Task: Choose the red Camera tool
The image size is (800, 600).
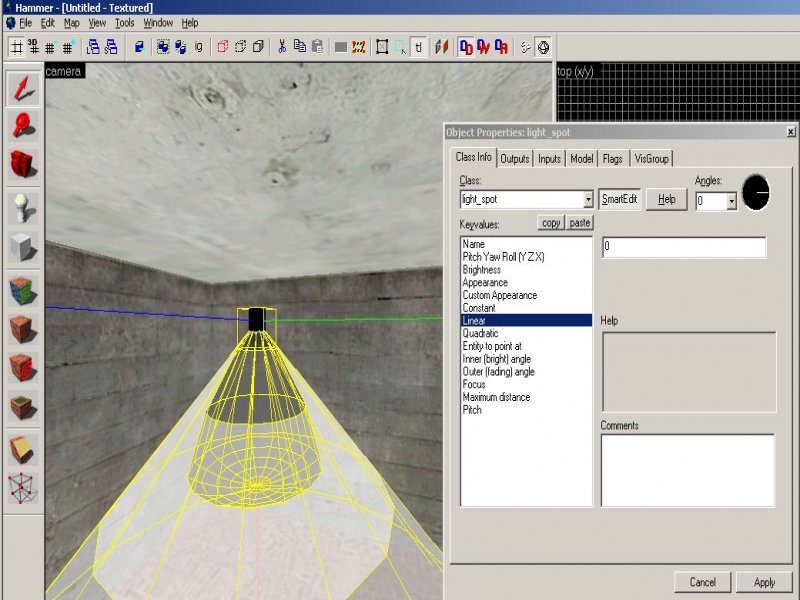Action: 24,164
